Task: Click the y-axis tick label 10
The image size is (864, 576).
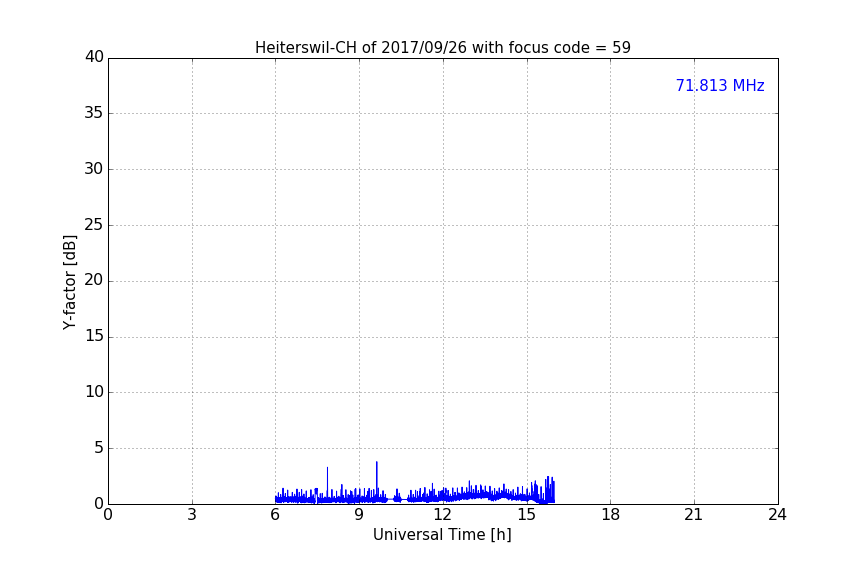Action: [x=94, y=392]
